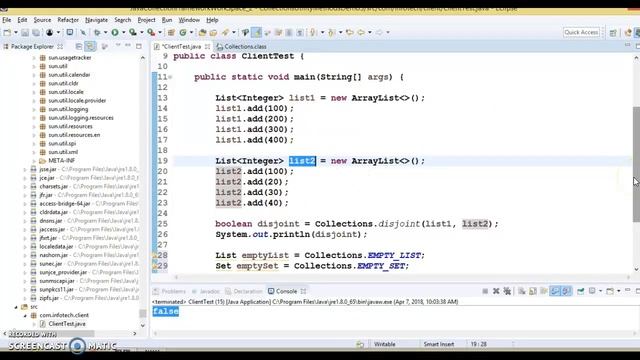Switch to the Problems tab
The height and width of the screenshot is (360, 640).
coord(169,291)
